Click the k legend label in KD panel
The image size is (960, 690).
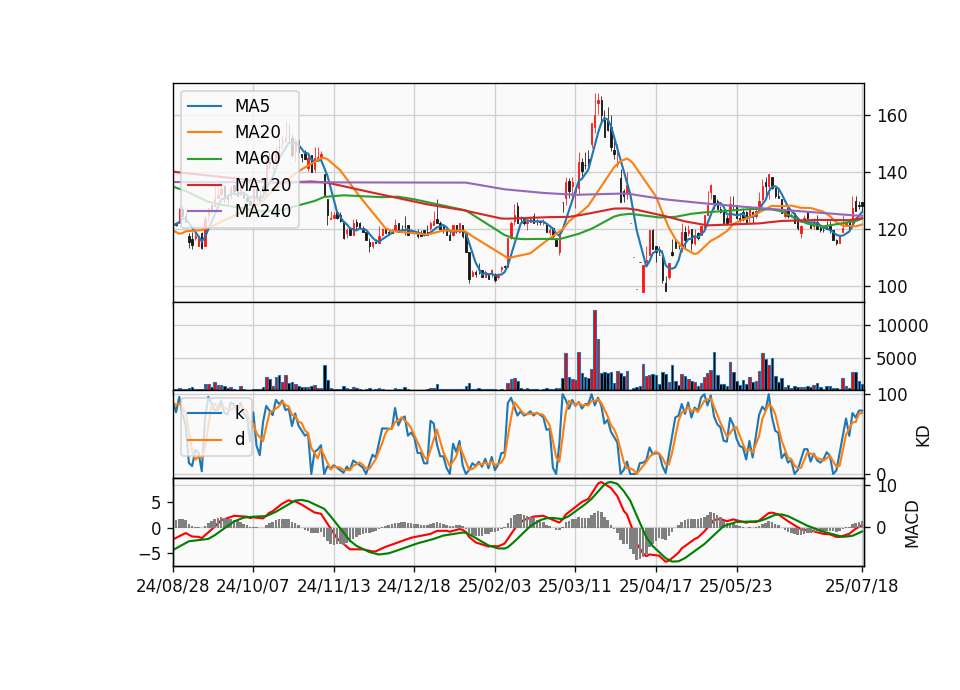[239, 413]
